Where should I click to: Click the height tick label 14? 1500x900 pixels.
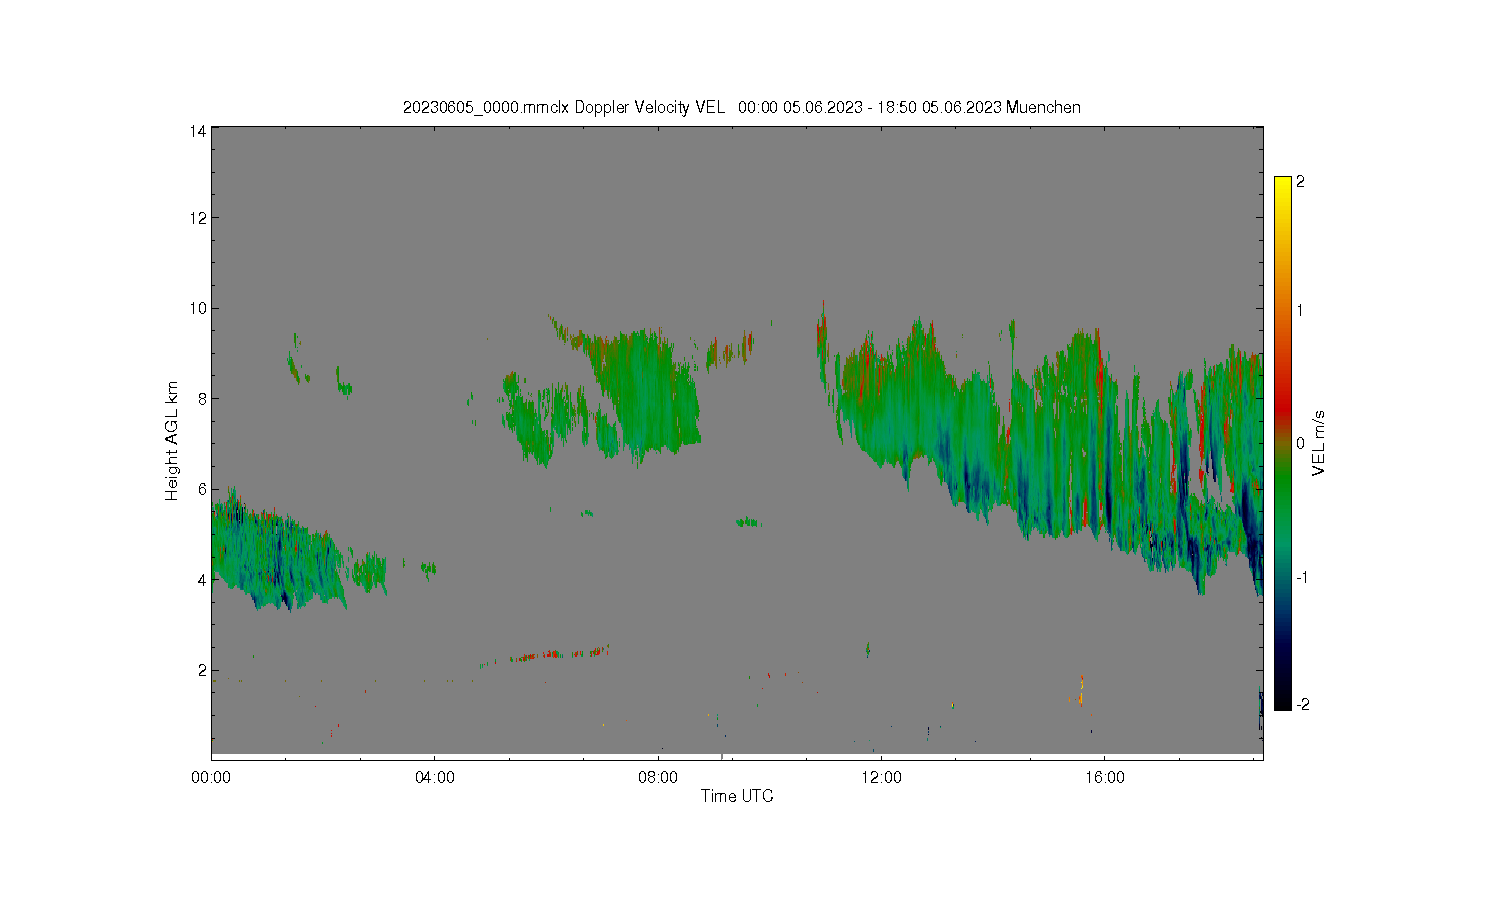click(198, 130)
